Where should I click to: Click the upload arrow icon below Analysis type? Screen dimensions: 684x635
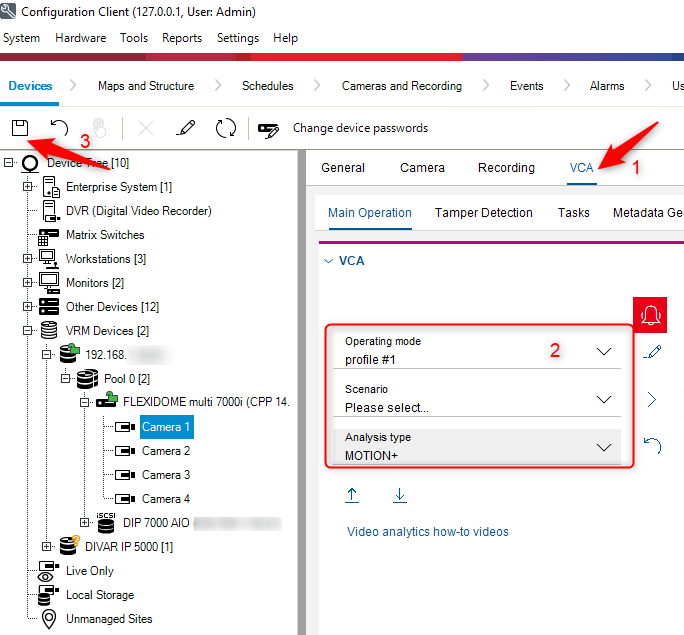tap(352, 495)
